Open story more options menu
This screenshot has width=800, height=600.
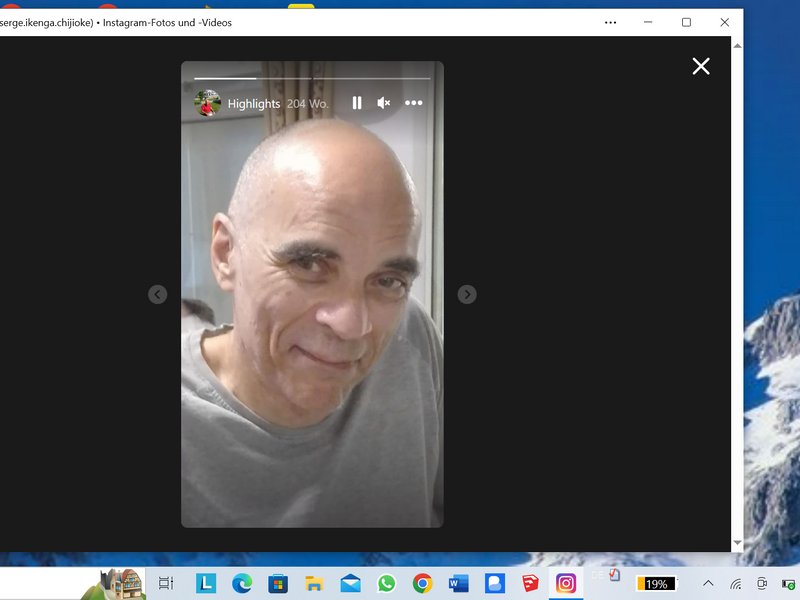tap(413, 103)
